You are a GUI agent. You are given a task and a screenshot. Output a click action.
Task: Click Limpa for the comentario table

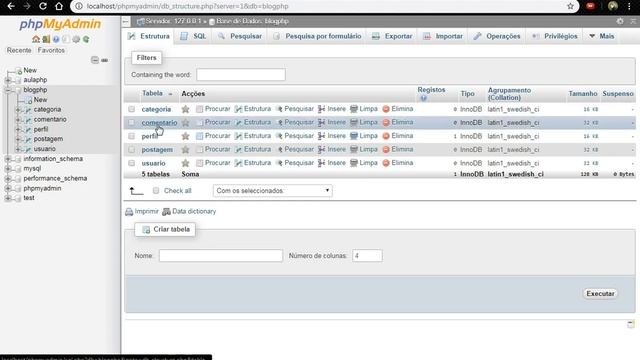pos(364,122)
